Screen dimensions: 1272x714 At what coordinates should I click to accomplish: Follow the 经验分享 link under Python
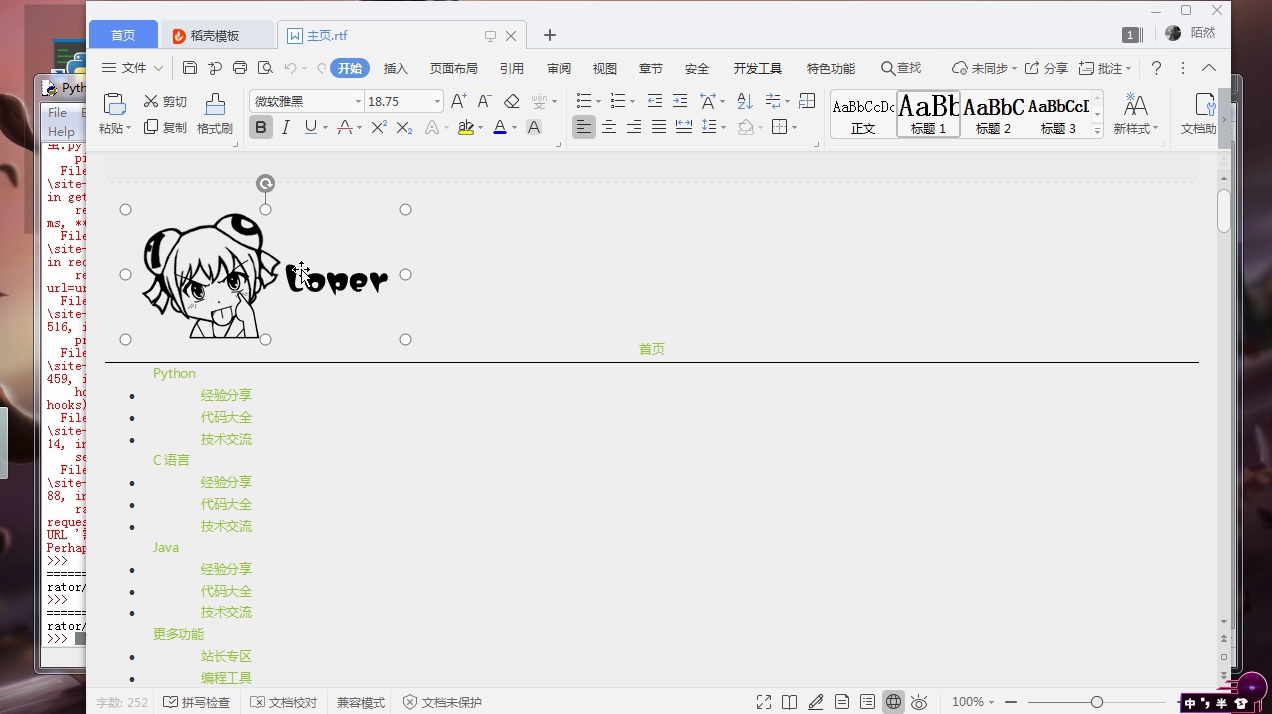[226, 395]
